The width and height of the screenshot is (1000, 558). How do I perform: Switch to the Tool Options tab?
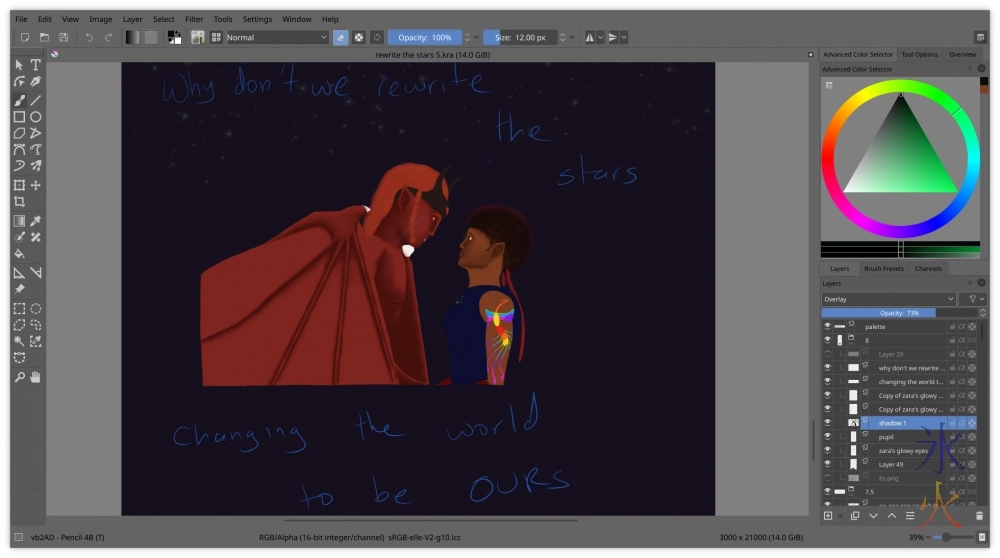click(919, 55)
